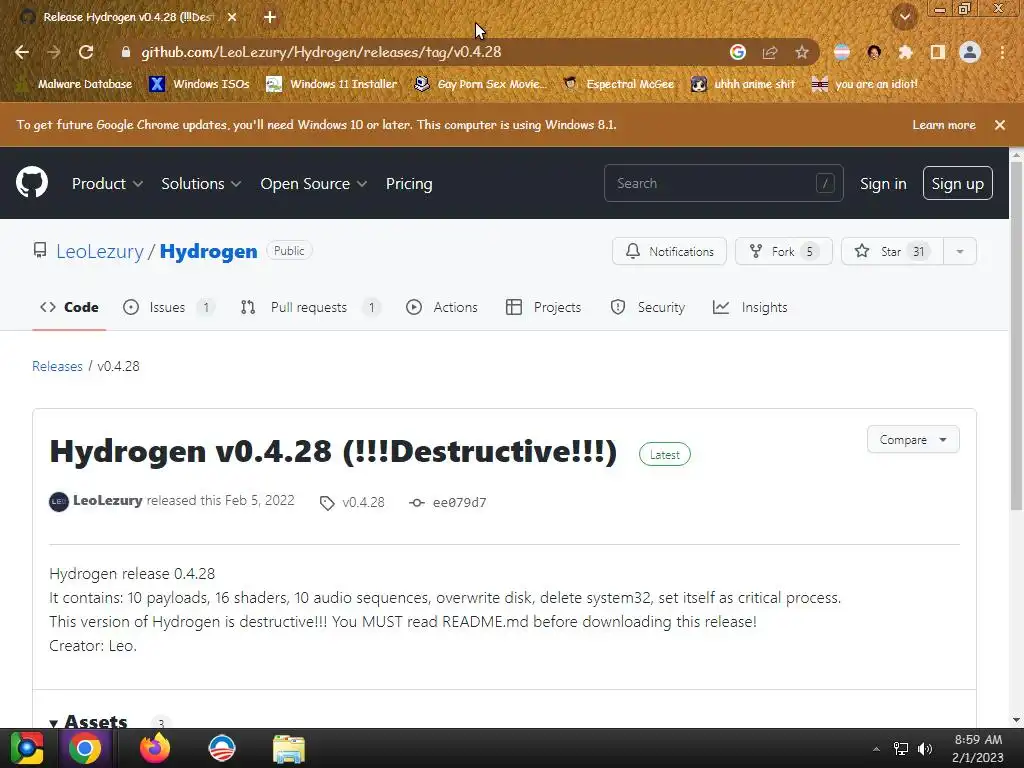
Task: Switch to the Insights tab
Action: 750,307
